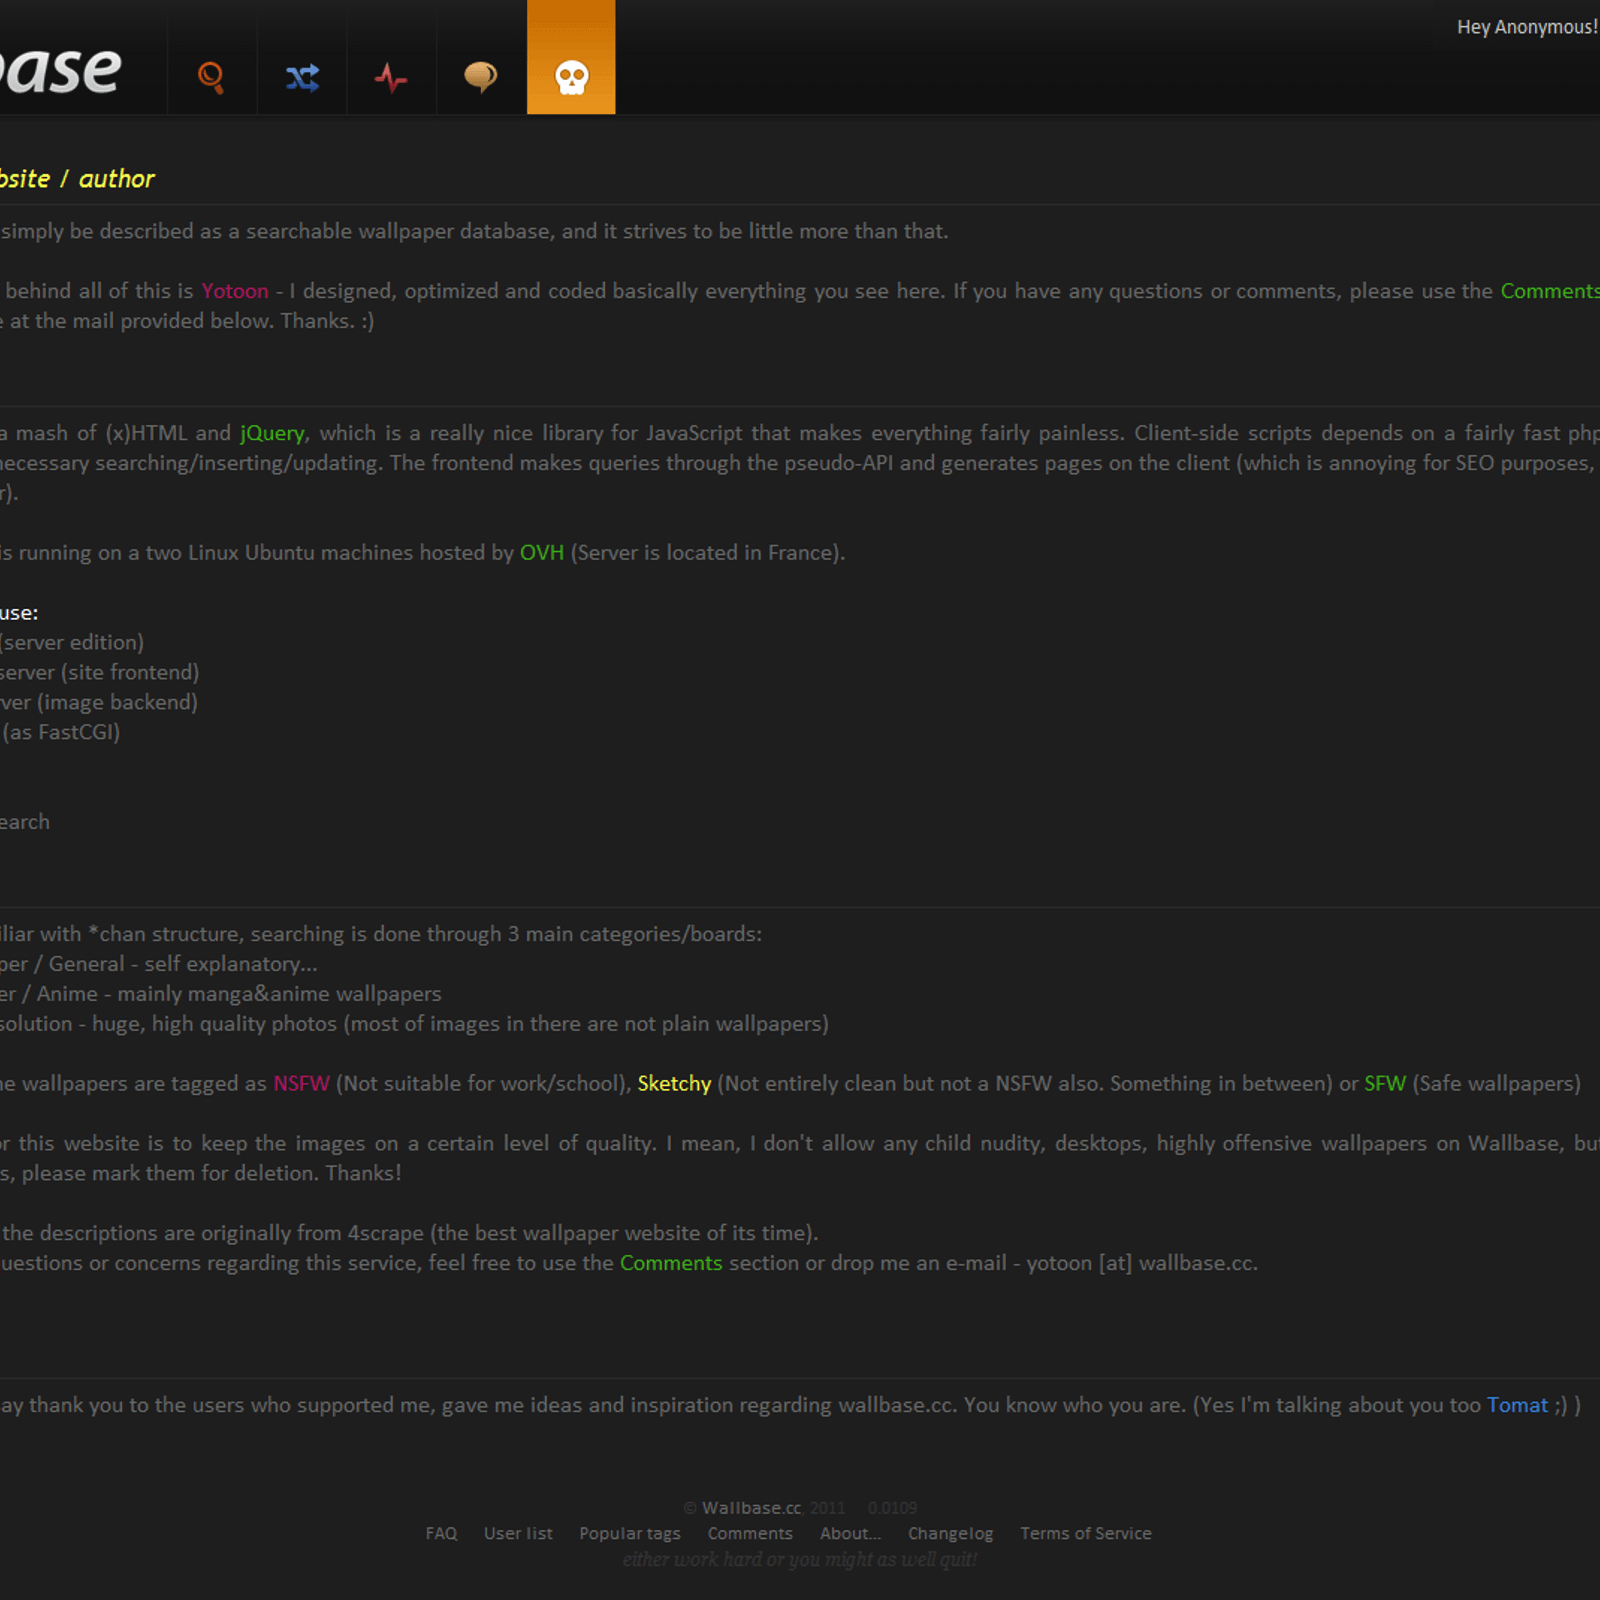
Task: Click the blue shuffle random icon
Action: (x=302, y=77)
